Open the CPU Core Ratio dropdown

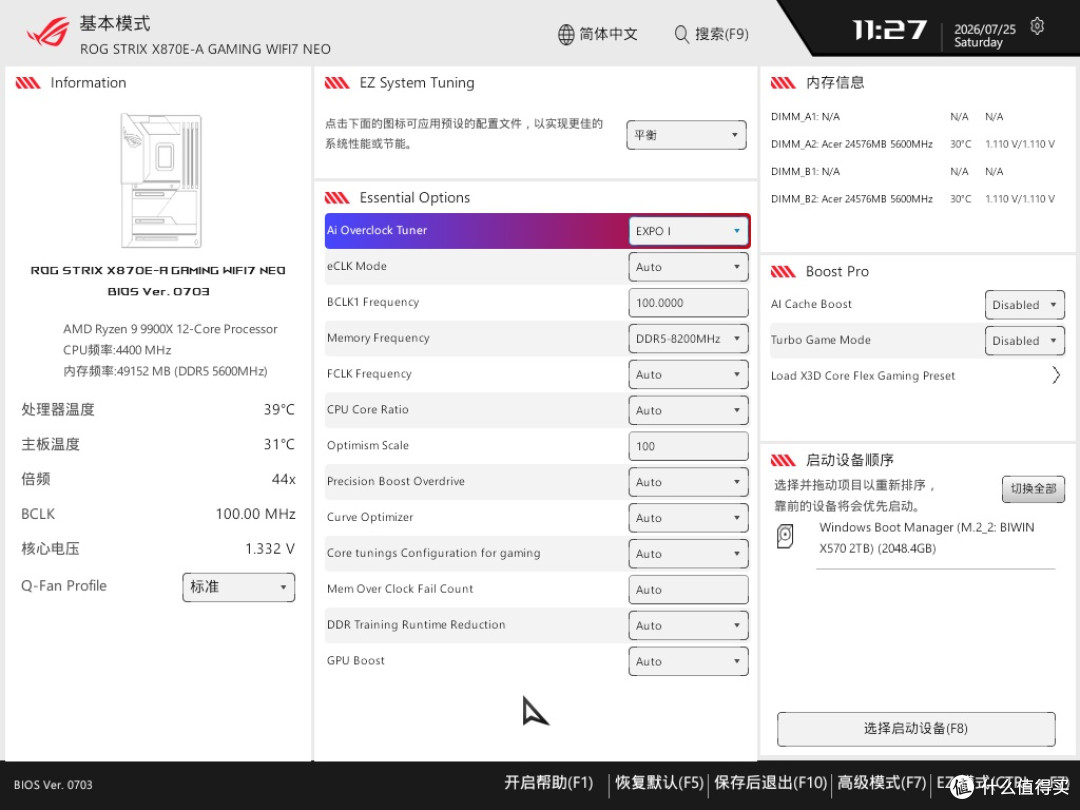coord(689,410)
